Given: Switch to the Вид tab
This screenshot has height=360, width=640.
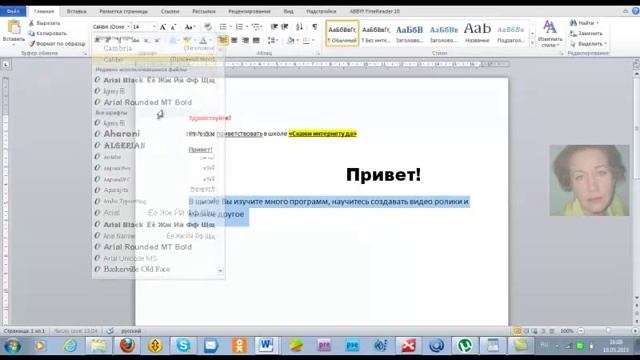Looking at the screenshot, I should coord(288,11).
